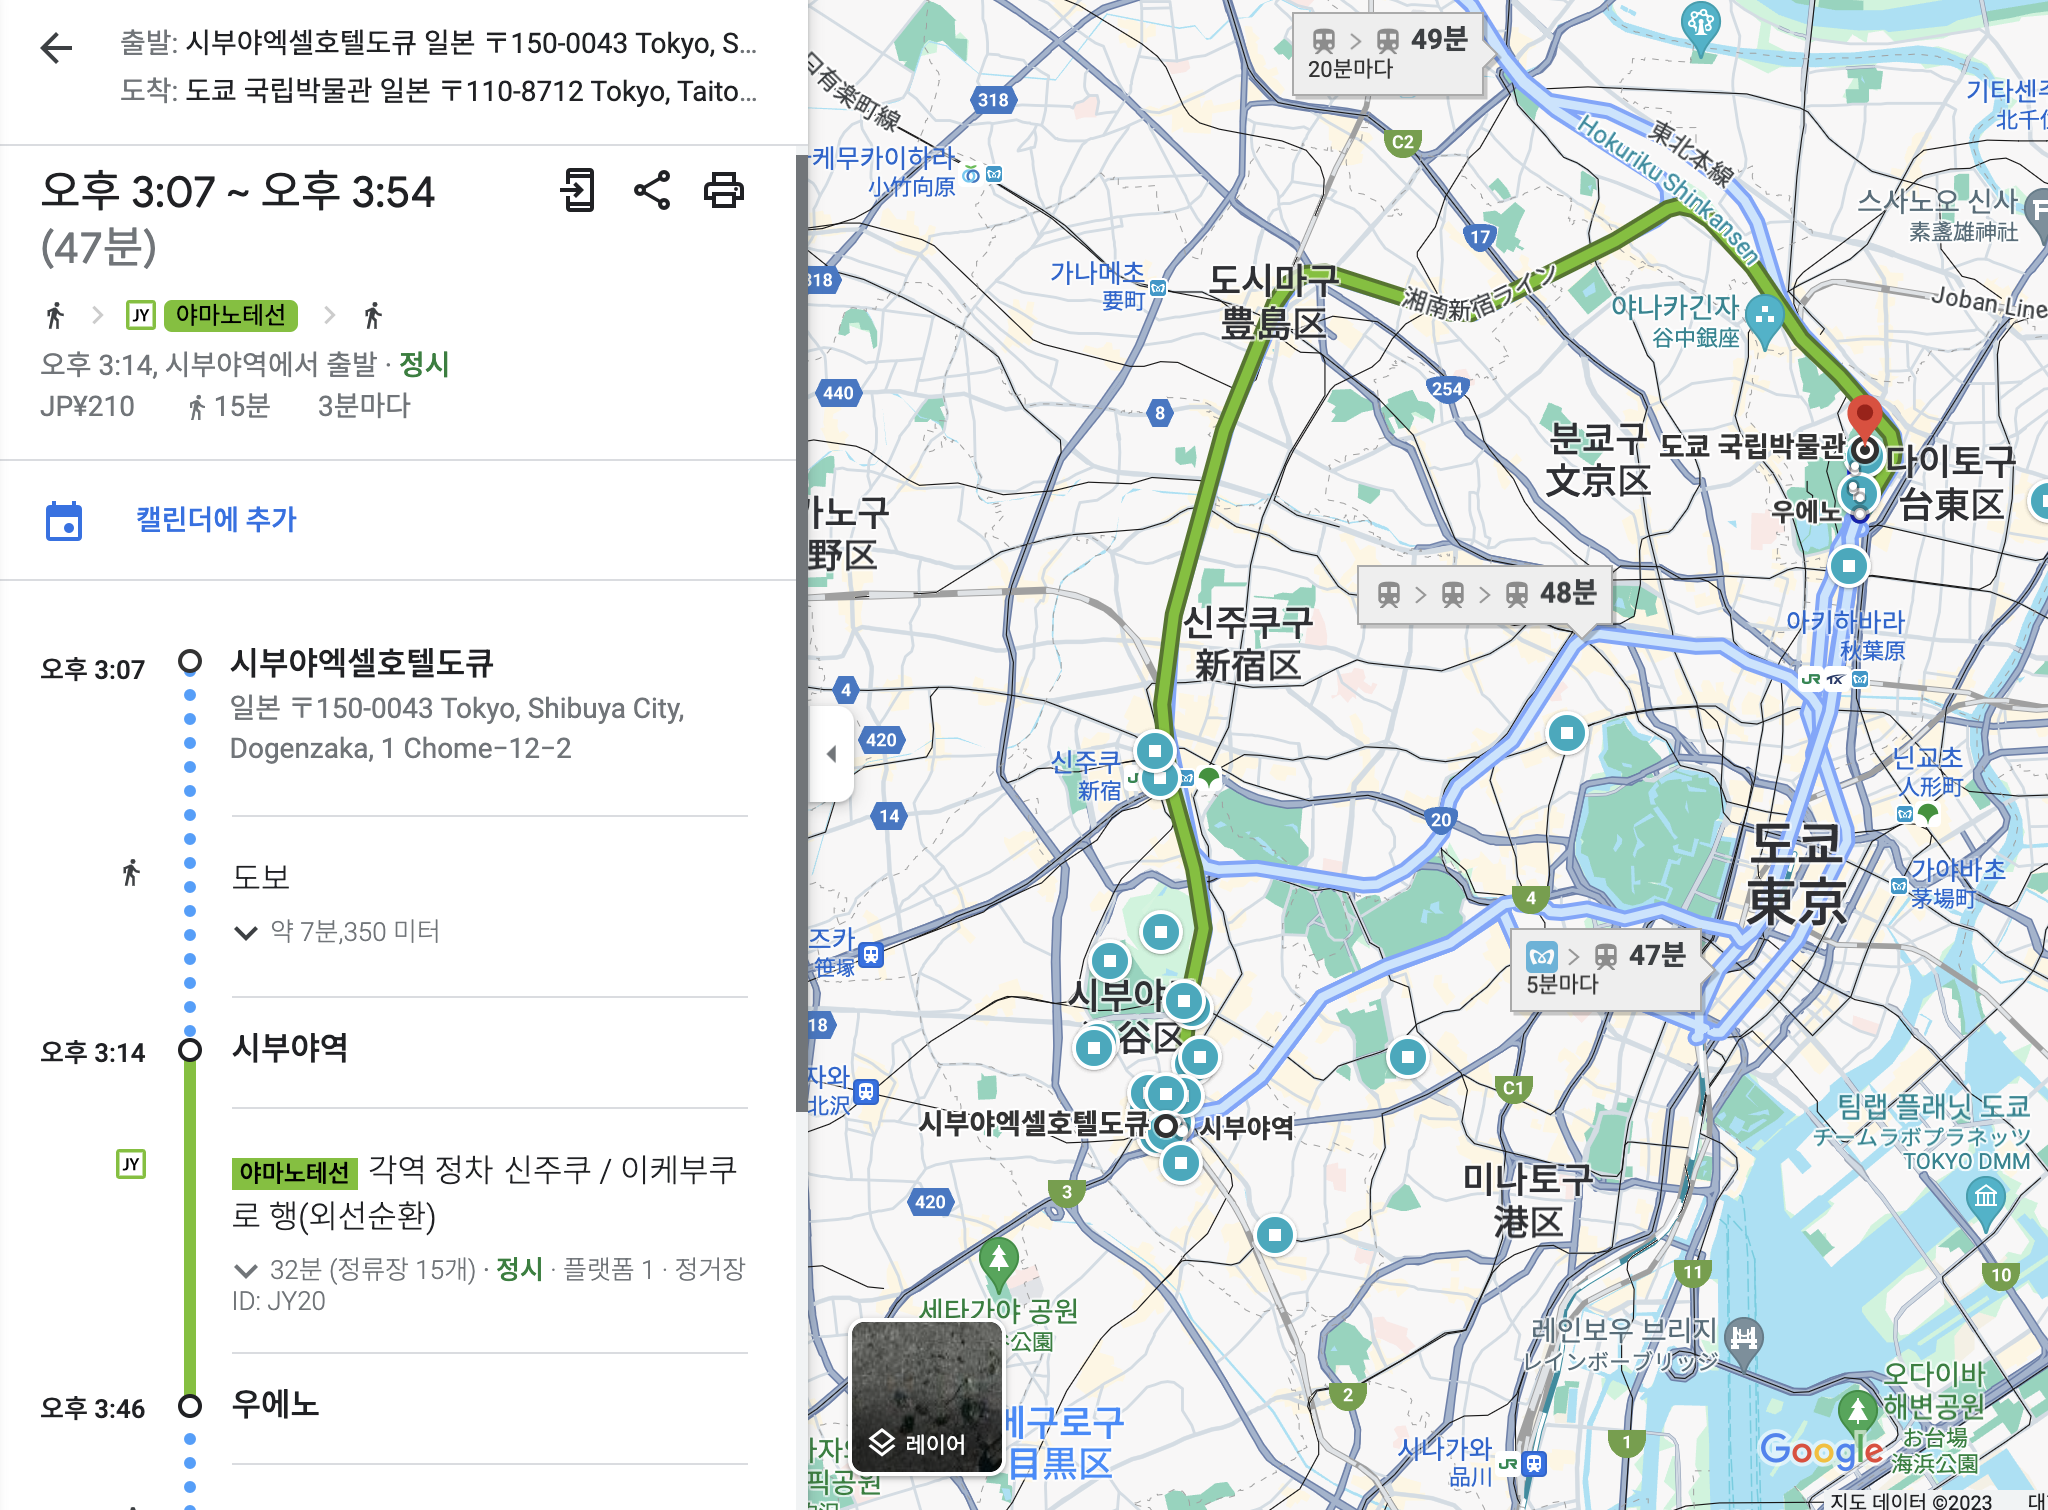The height and width of the screenshot is (1510, 2048).
Task: Collapse the side panel with arrow tab
Action: coord(831,754)
